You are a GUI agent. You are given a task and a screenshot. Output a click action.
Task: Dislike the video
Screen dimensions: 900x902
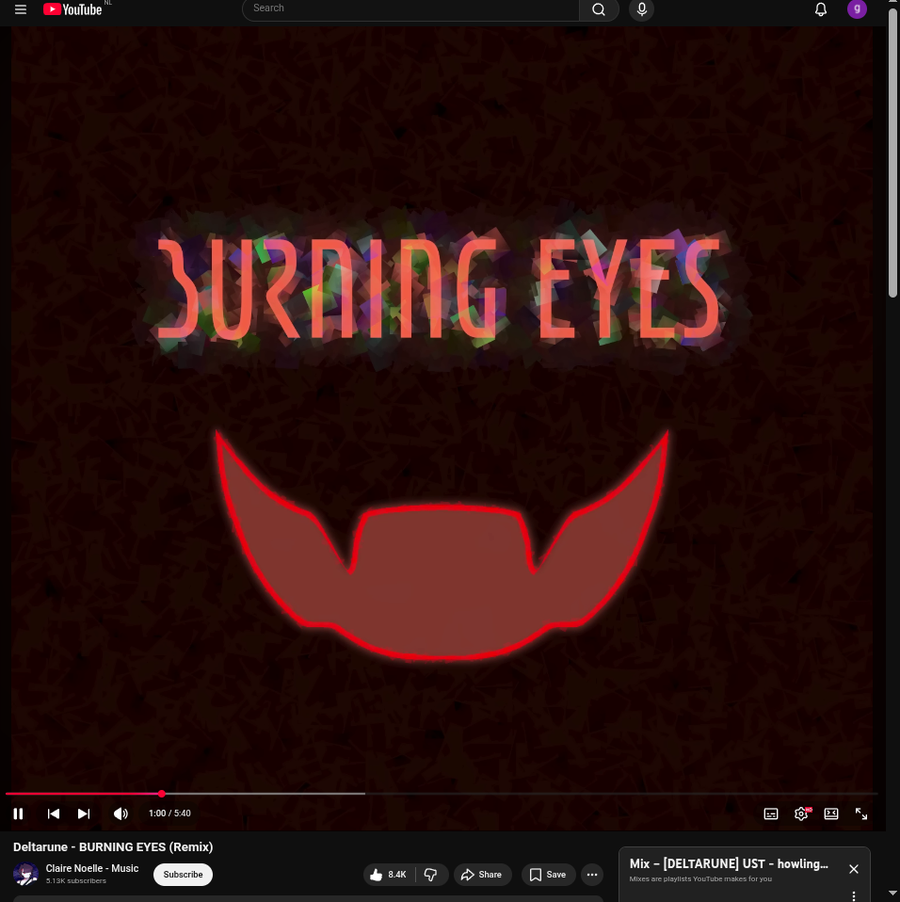[430, 874]
